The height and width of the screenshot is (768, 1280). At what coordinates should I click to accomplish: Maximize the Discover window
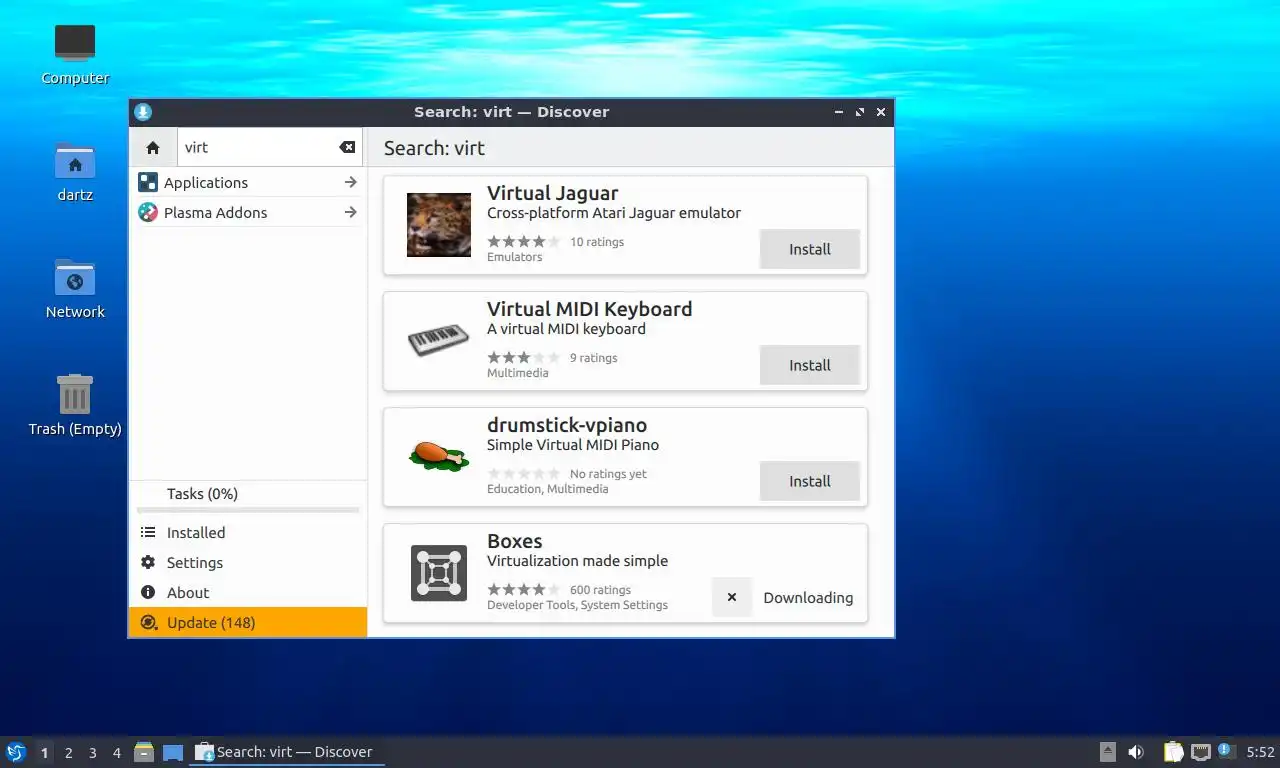[860, 112]
